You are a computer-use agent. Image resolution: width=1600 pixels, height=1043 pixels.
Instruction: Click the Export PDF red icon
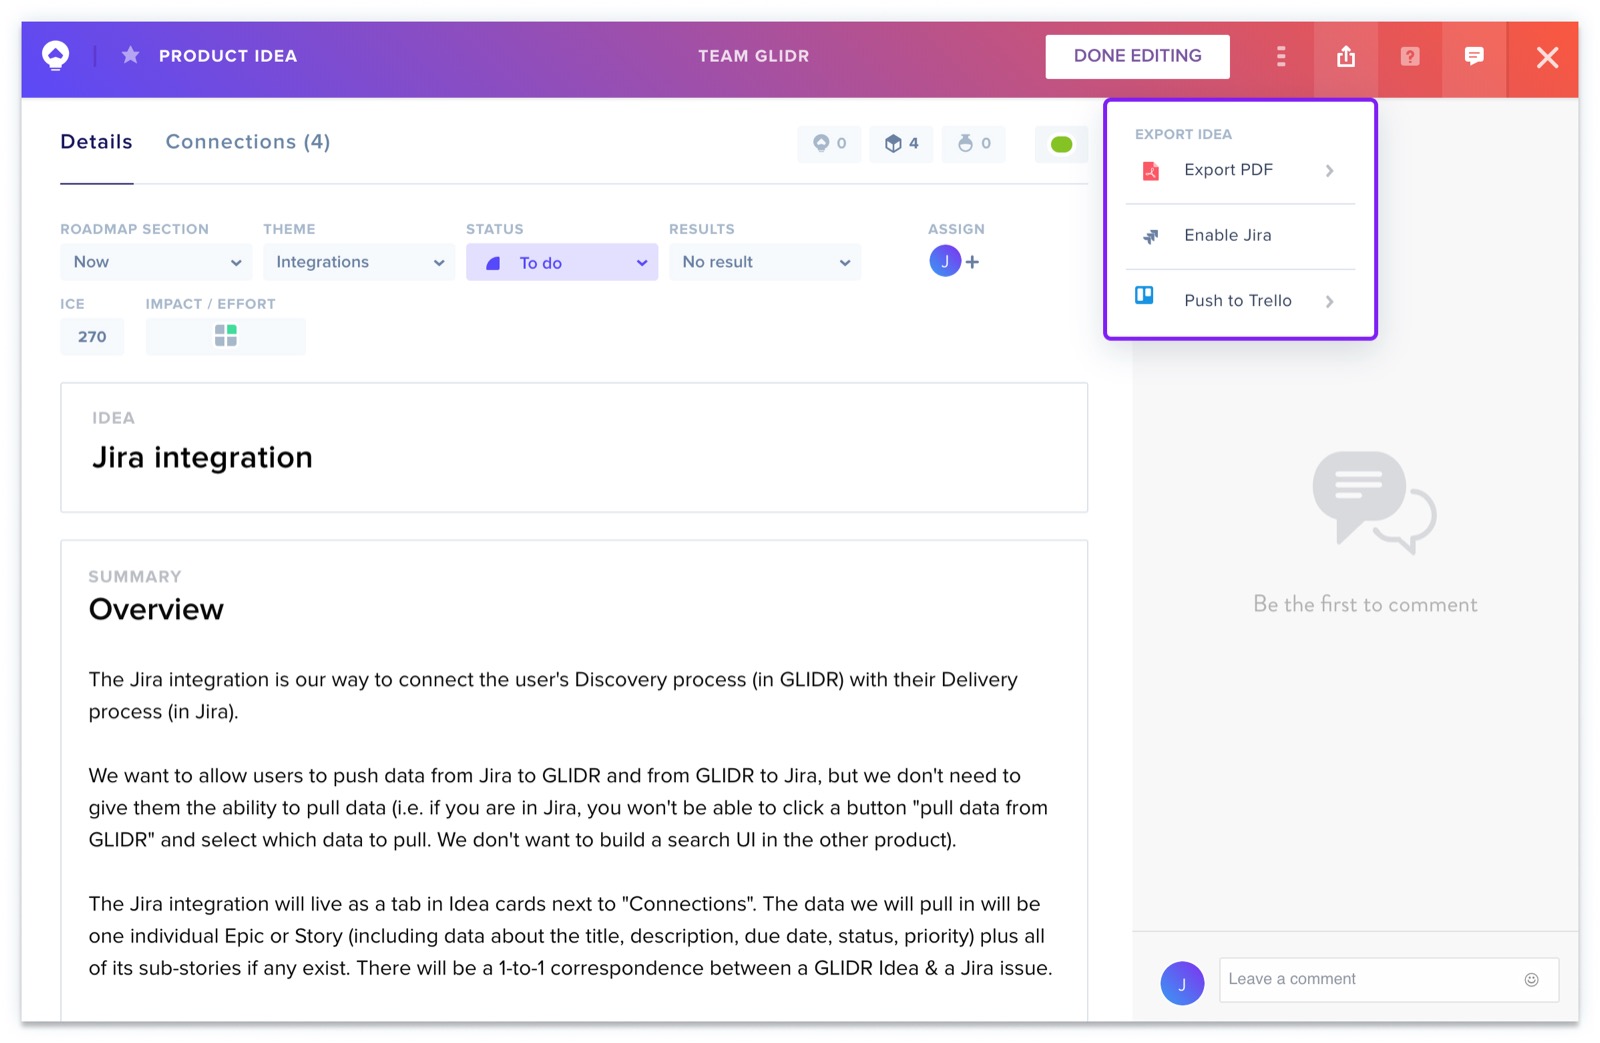click(x=1151, y=171)
